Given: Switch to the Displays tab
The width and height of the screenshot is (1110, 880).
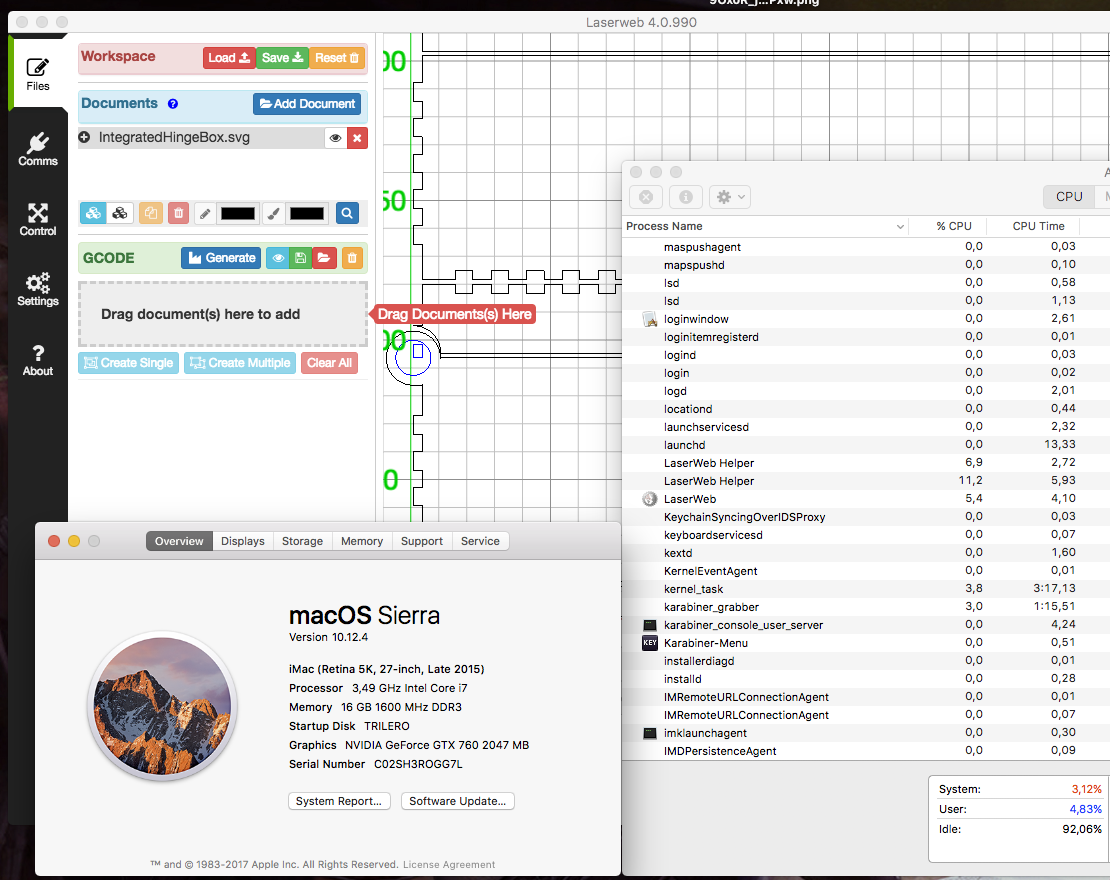Looking at the screenshot, I should point(243,541).
